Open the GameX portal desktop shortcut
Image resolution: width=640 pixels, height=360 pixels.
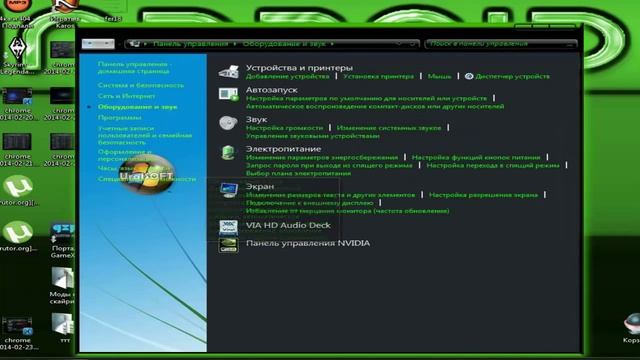[x=63, y=241]
